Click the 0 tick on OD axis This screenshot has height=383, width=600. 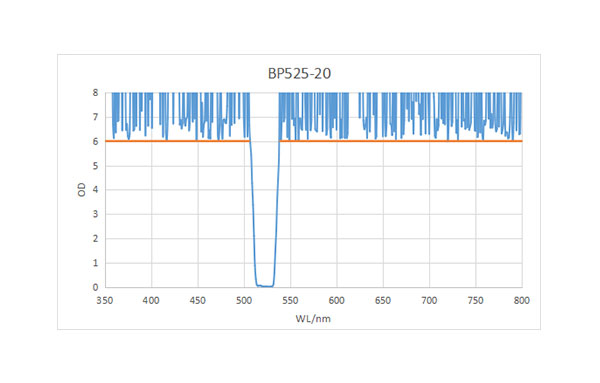[x=95, y=287]
